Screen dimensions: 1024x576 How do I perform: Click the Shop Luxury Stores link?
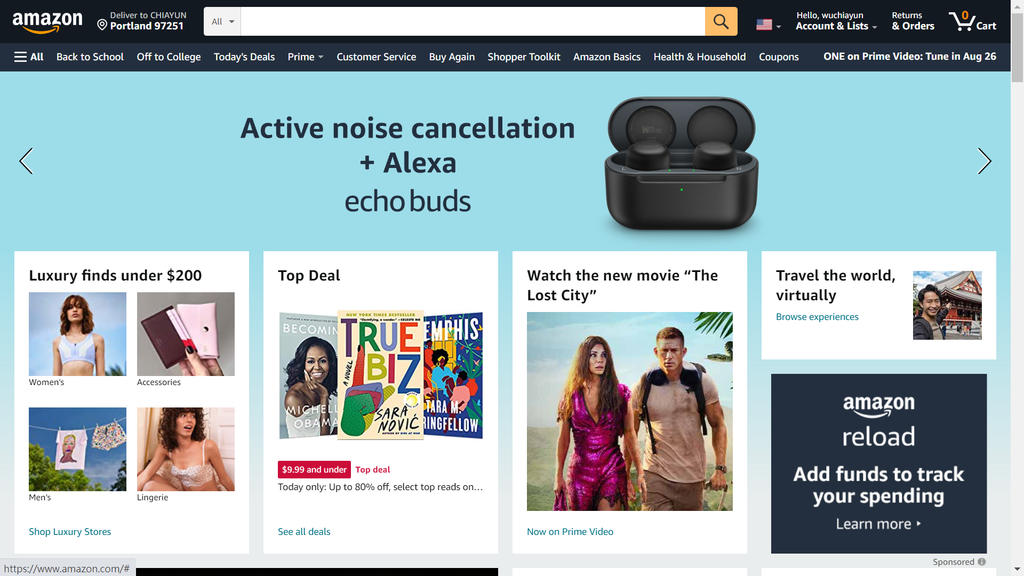click(70, 532)
